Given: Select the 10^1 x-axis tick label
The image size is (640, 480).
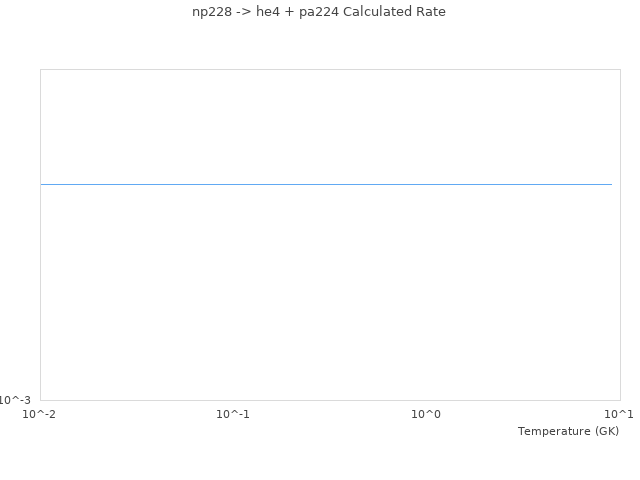Looking at the screenshot, I should (619, 414).
